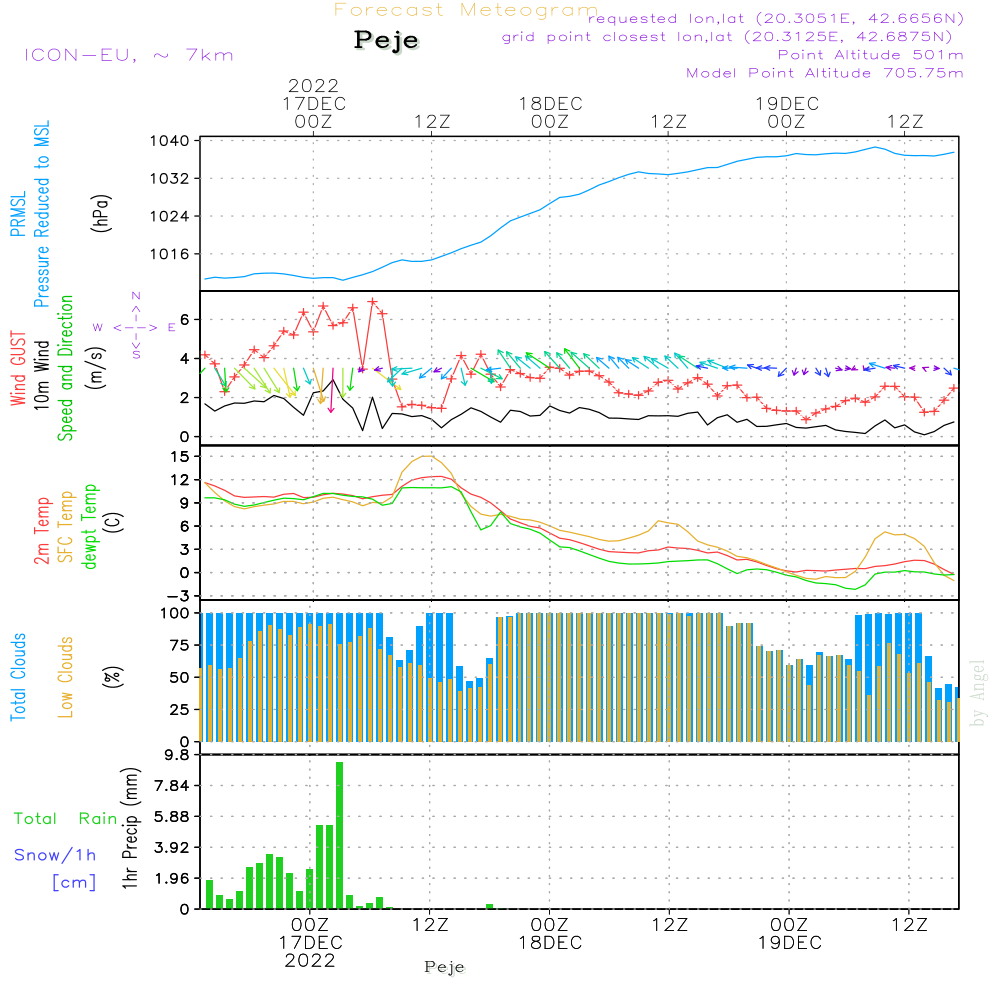
Task: Click the '2022' year above the top axis
Action: click(x=313, y=85)
